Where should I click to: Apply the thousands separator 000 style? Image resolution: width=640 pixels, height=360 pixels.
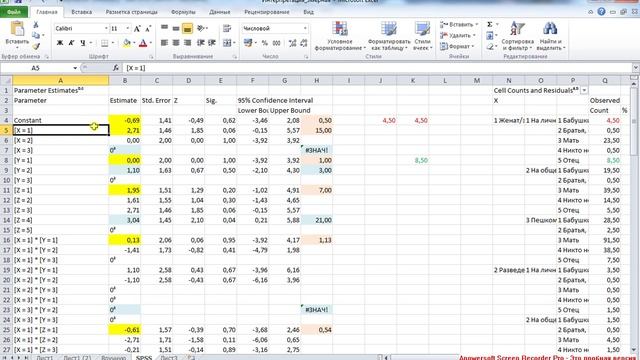tap(276, 43)
